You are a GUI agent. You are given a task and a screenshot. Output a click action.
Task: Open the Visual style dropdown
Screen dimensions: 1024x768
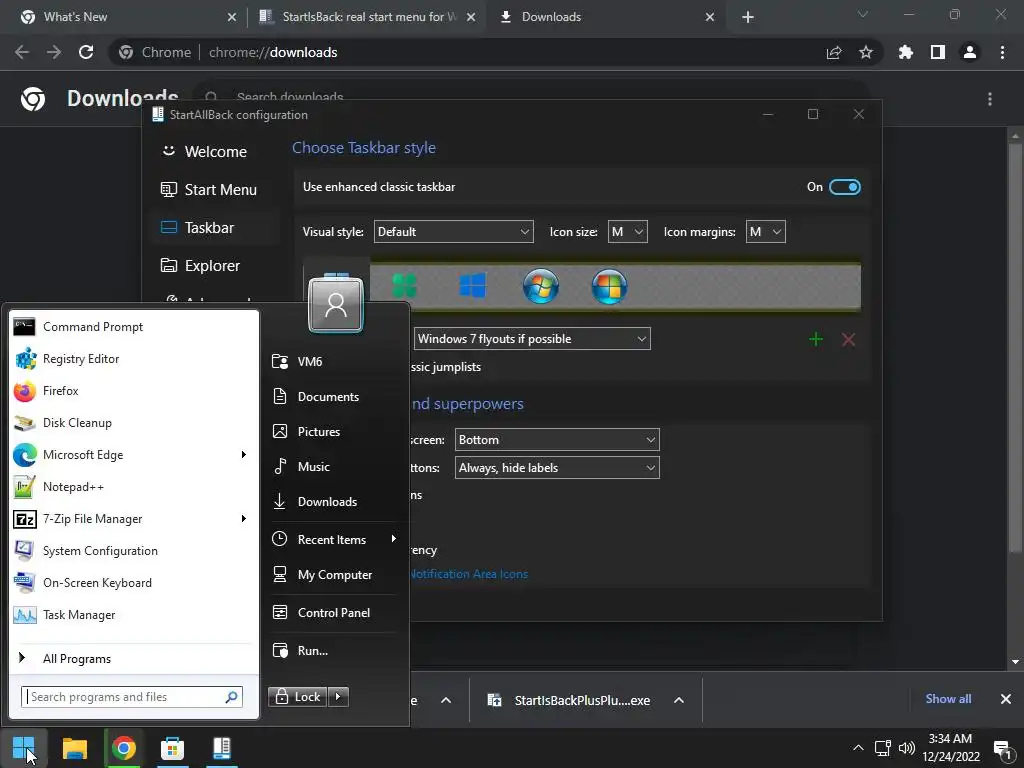point(453,232)
